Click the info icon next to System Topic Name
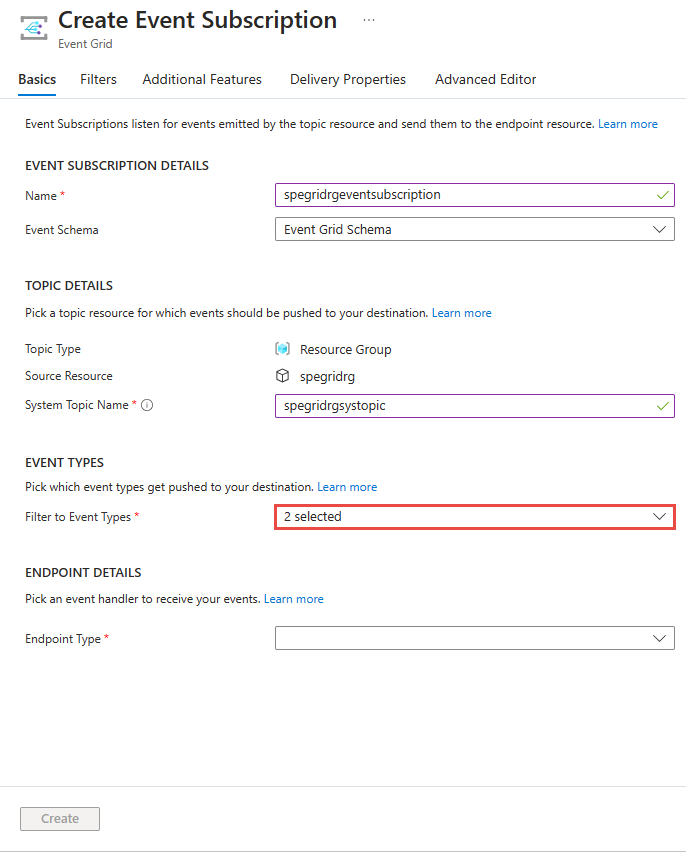Screen dimensions: 686x852 coord(147,405)
